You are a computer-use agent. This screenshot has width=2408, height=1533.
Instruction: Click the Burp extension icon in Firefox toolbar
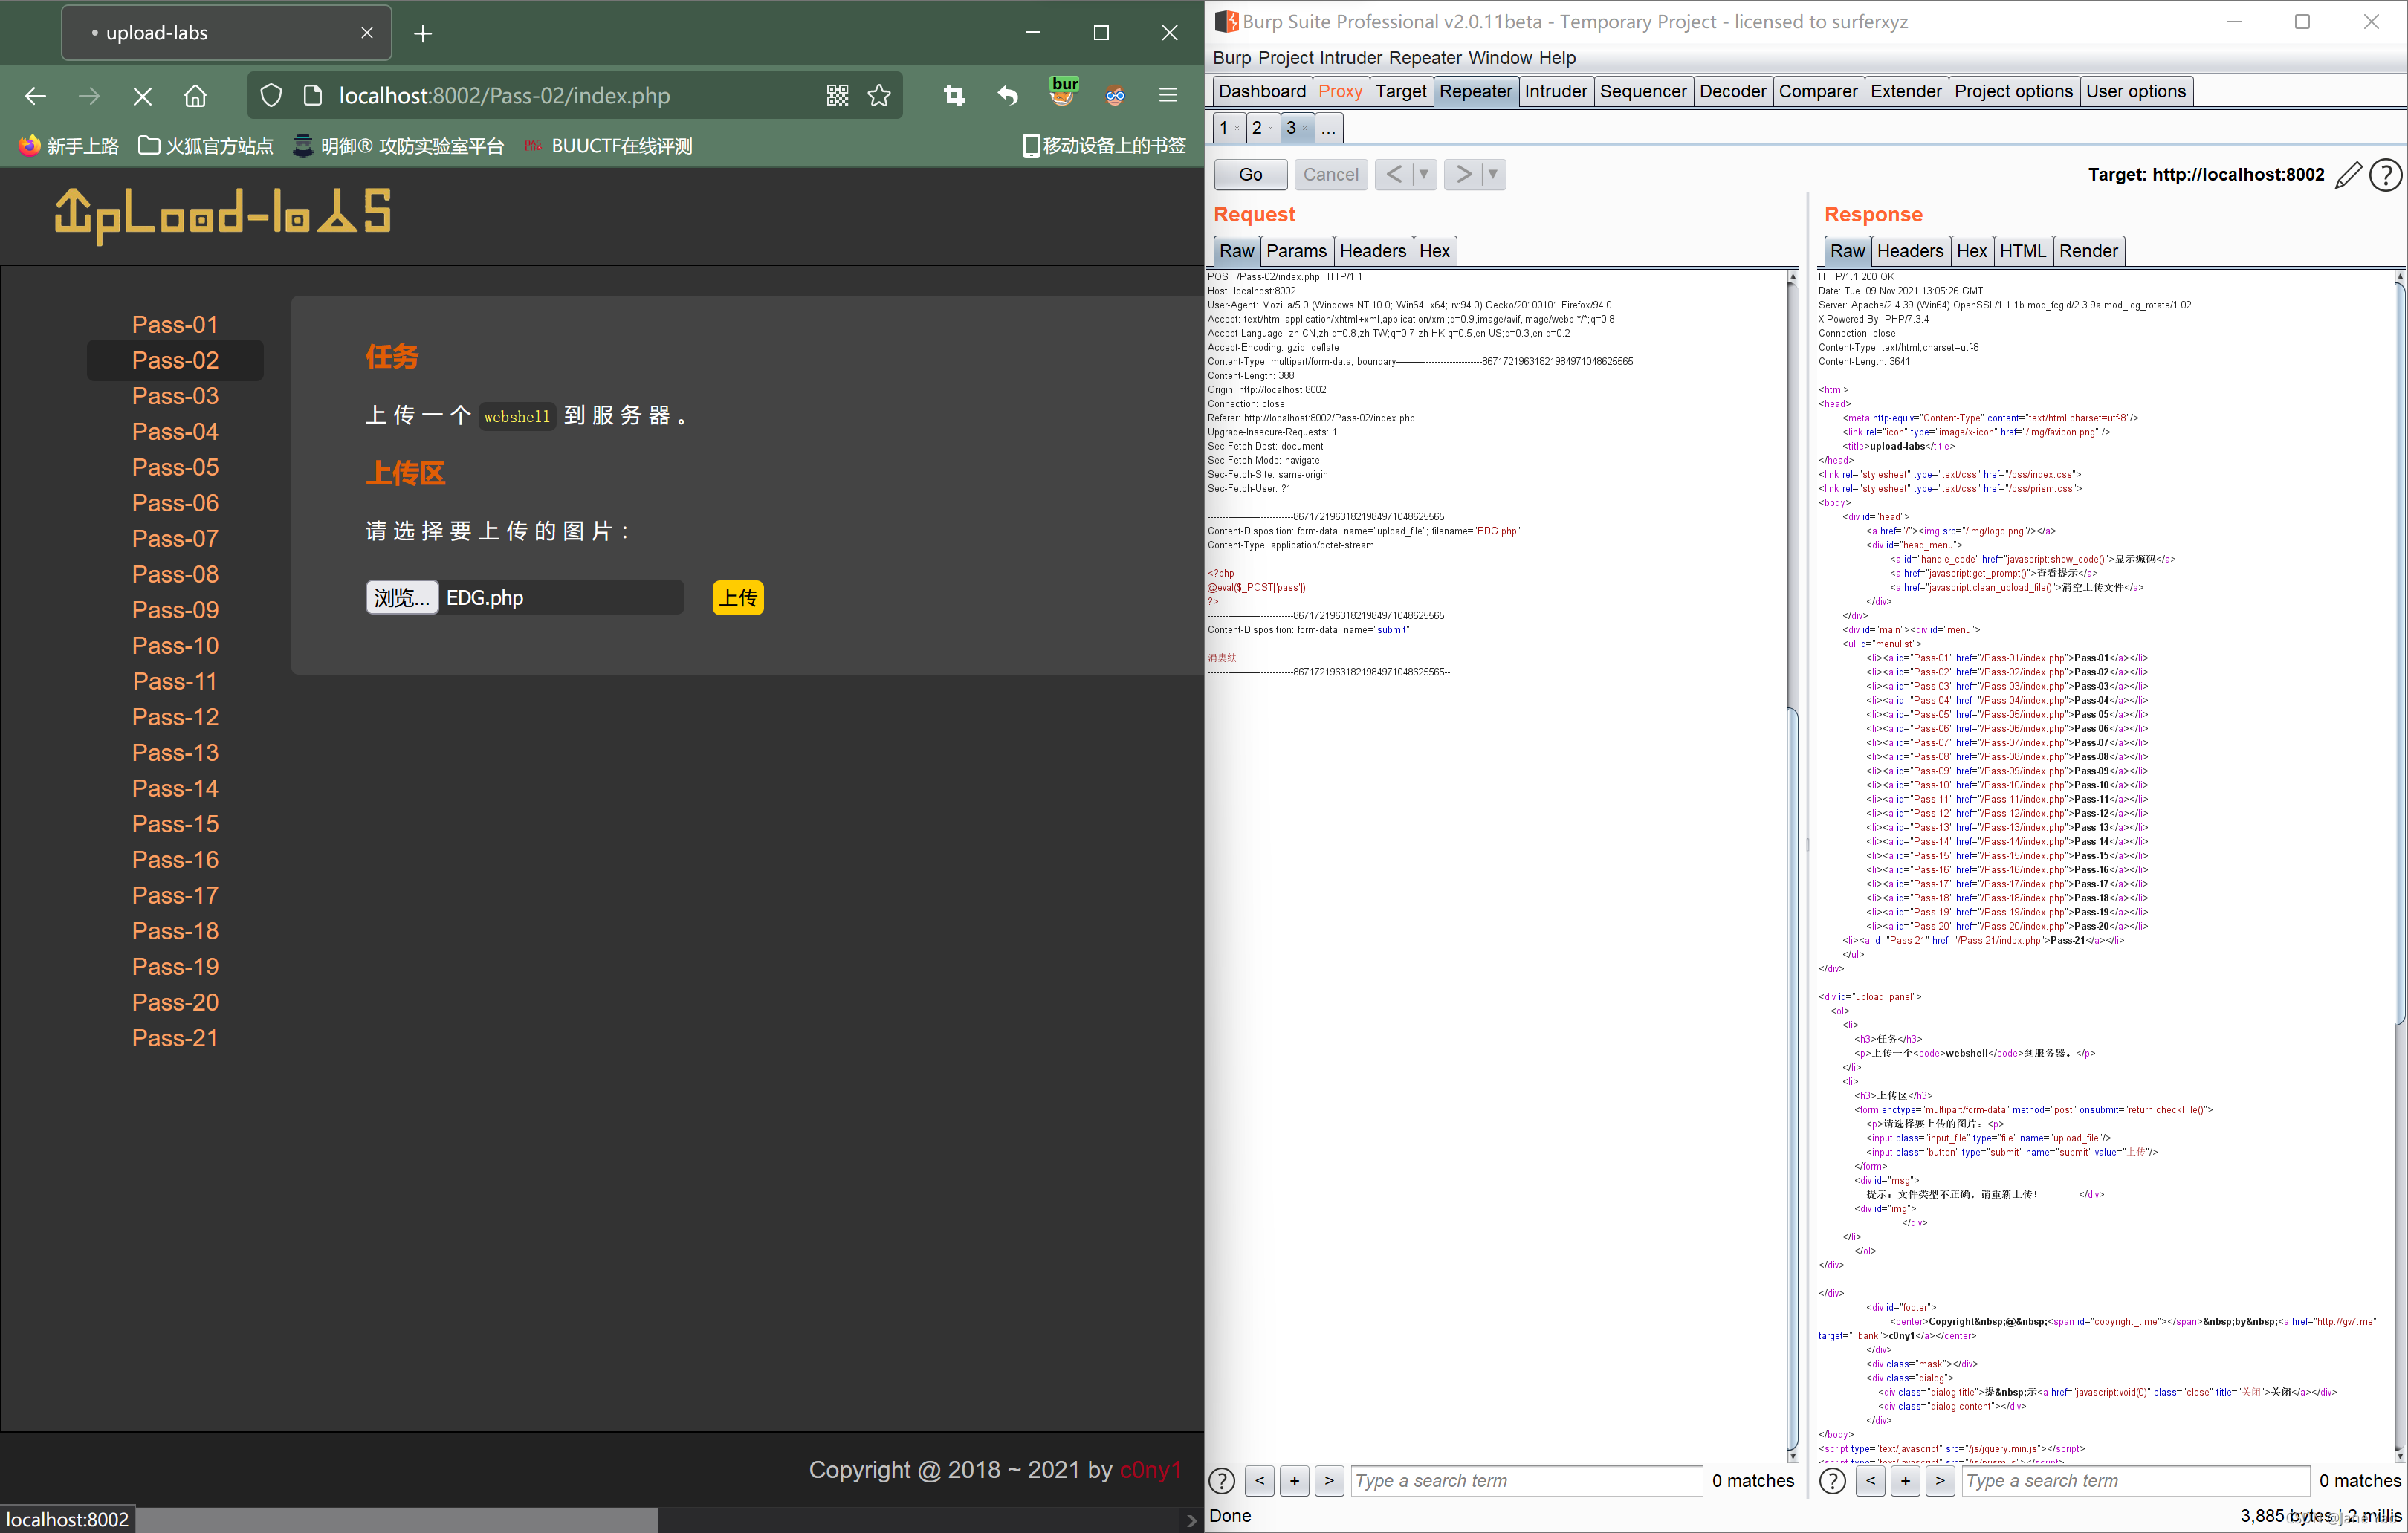1063,92
